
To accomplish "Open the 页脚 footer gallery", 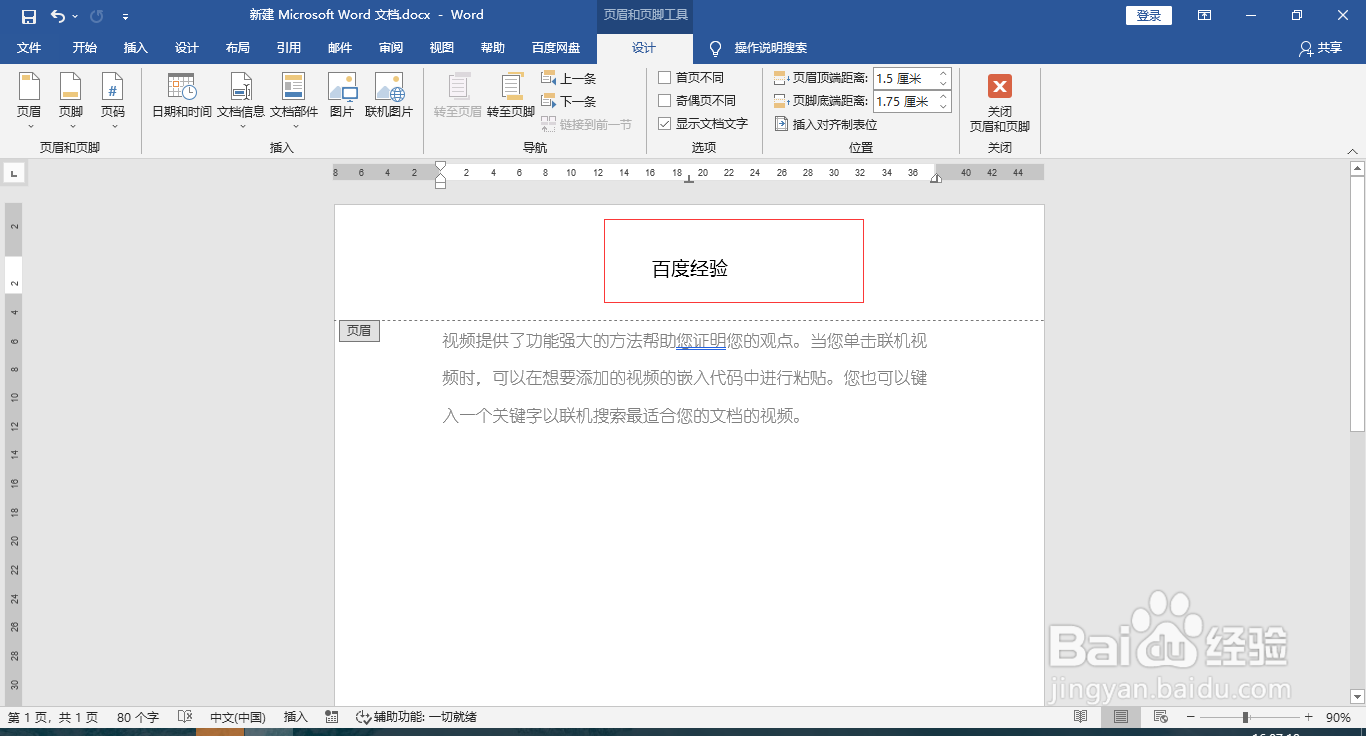I will point(70,101).
